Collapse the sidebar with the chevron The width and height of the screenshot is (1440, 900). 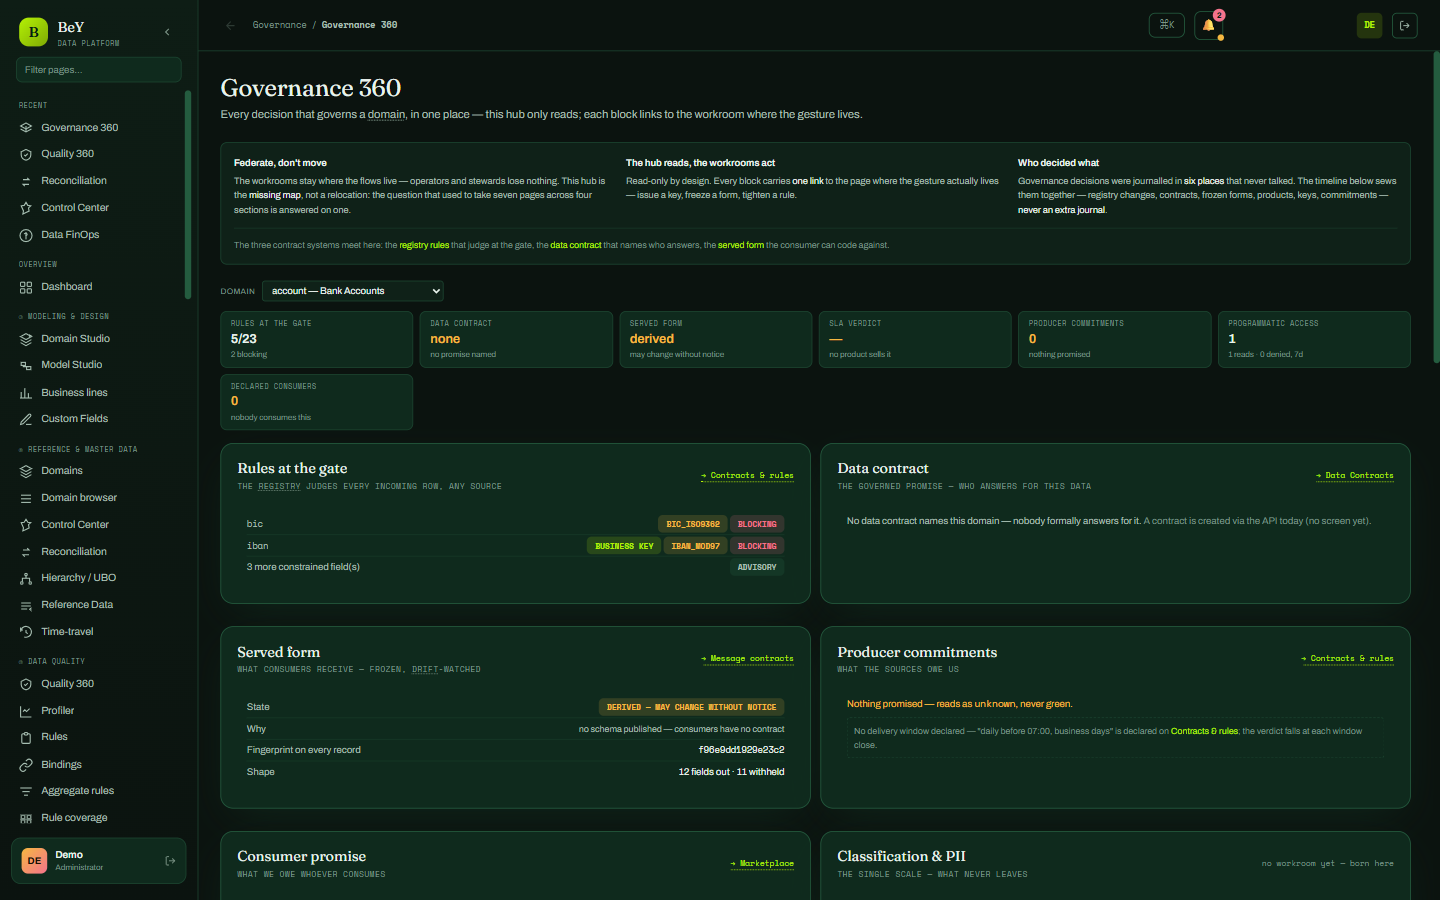click(x=167, y=32)
